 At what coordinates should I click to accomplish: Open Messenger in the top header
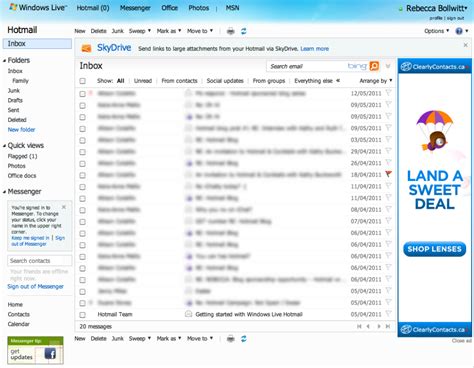[135, 8]
